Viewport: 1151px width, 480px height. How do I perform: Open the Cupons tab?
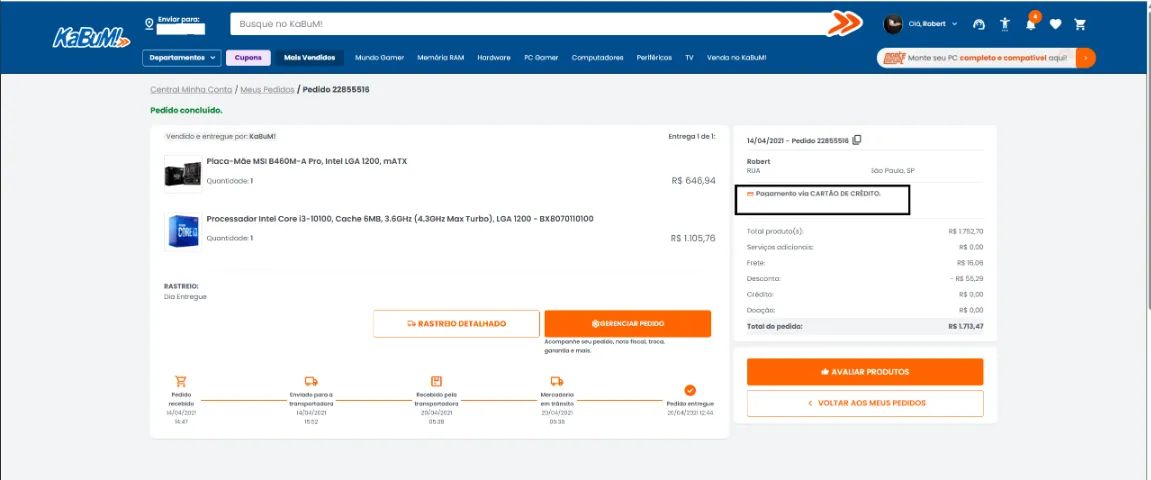(248, 58)
